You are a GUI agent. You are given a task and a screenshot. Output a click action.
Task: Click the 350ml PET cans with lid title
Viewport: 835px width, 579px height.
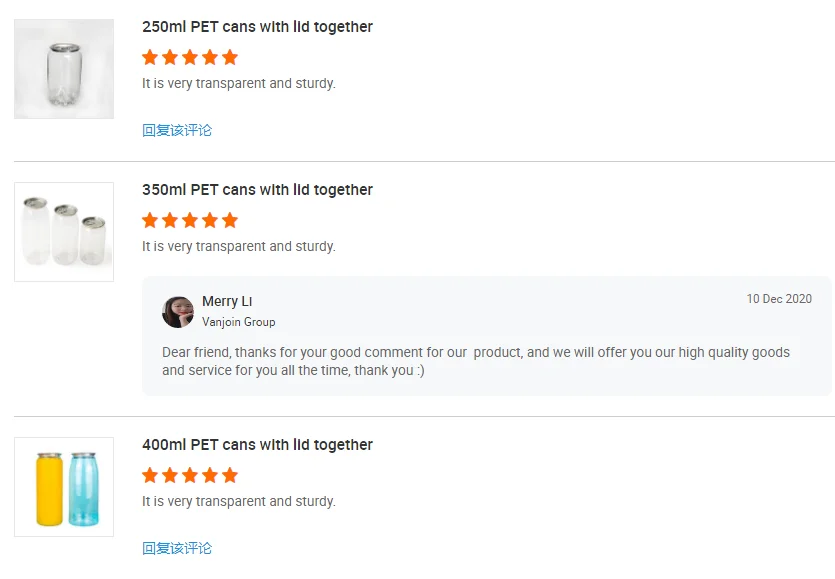[257, 190]
